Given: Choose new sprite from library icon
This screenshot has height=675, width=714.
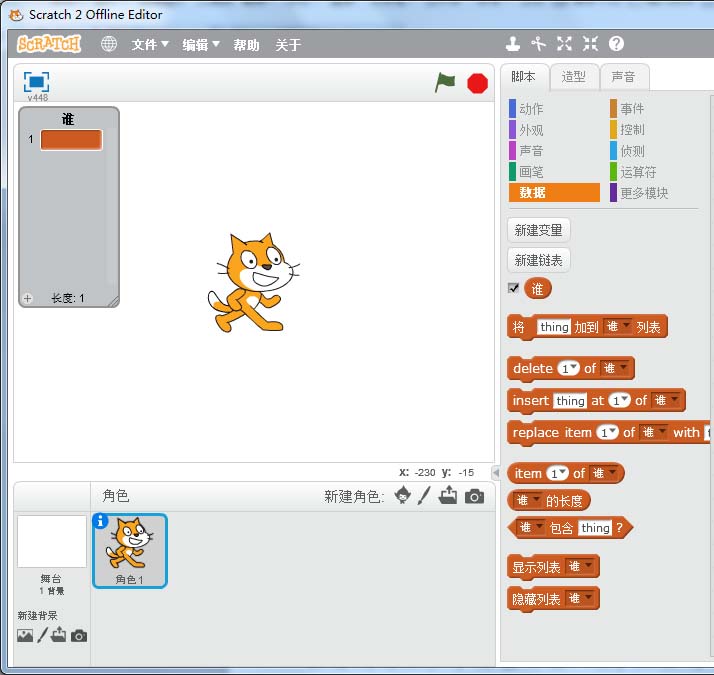Looking at the screenshot, I should pyautogui.click(x=402, y=495).
